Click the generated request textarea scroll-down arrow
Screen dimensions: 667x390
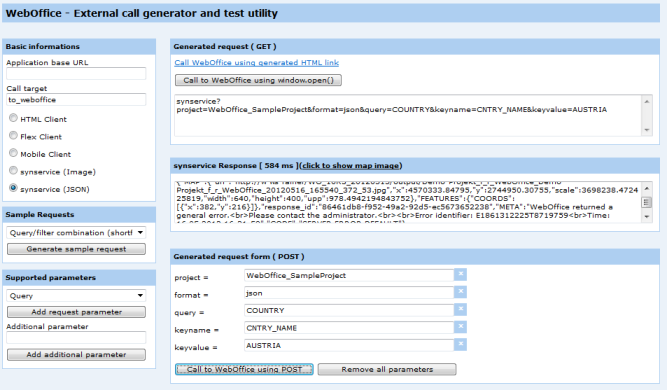click(647, 130)
